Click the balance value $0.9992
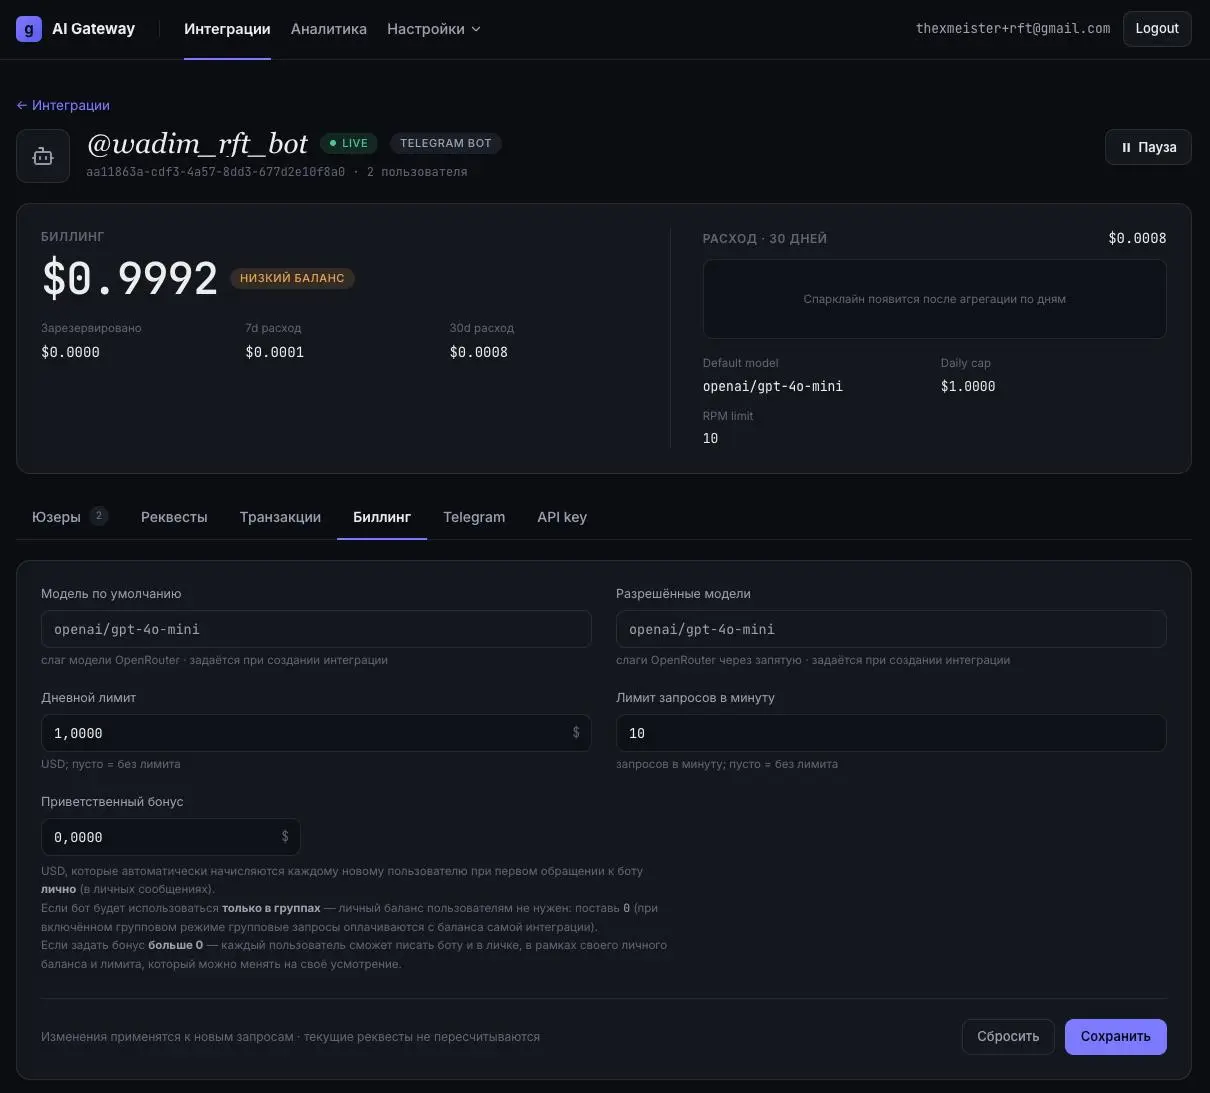The height and width of the screenshot is (1093, 1210). point(129,278)
